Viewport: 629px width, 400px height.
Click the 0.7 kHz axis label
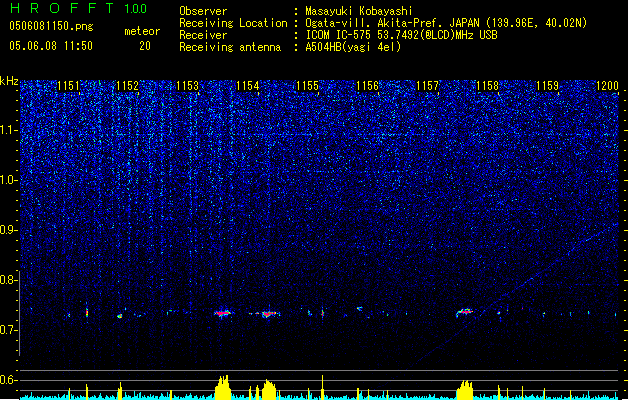coord(8,330)
